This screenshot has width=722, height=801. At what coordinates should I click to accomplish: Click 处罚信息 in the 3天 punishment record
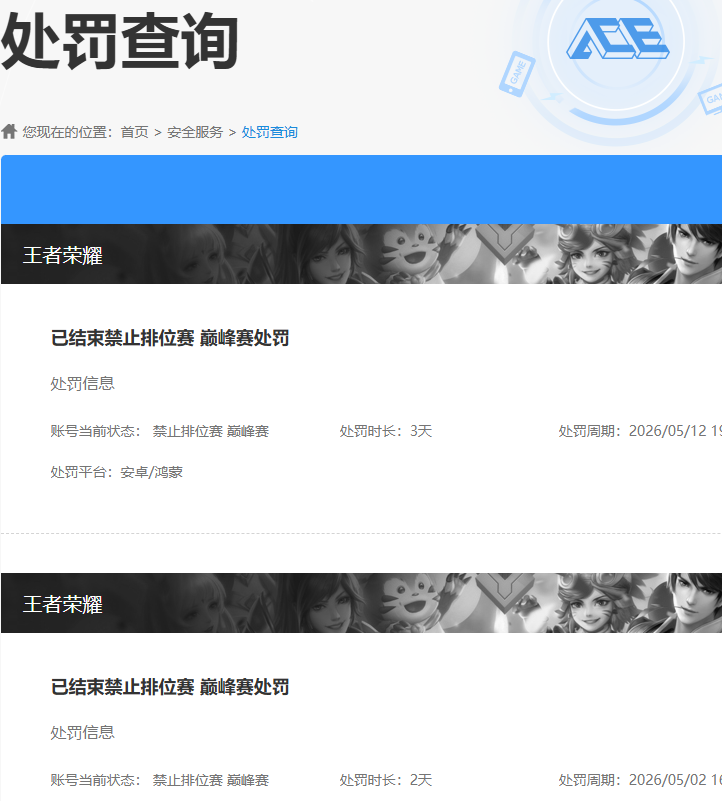(x=82, y=384)
